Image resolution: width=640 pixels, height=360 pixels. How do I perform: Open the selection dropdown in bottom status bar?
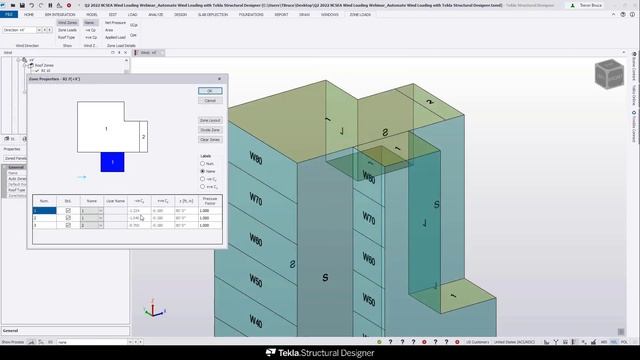click(x=130, y=342)
